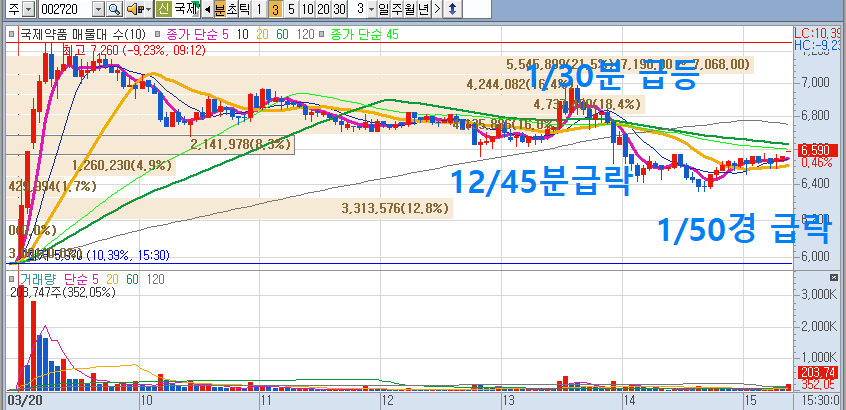The width and height of the screenshot is (846, 410).
Task: Click the blue 10 moving average legend
Action: tap(242, 35)
